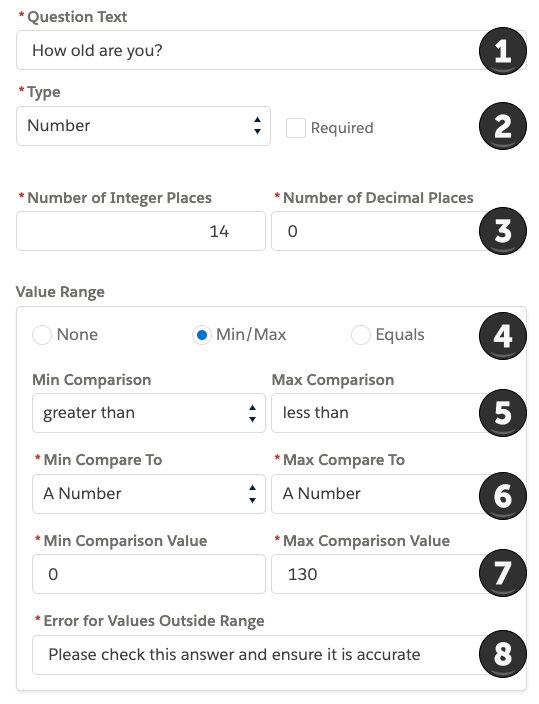
Task: Click the number 6 callout badge
Action: click(503, 496)
